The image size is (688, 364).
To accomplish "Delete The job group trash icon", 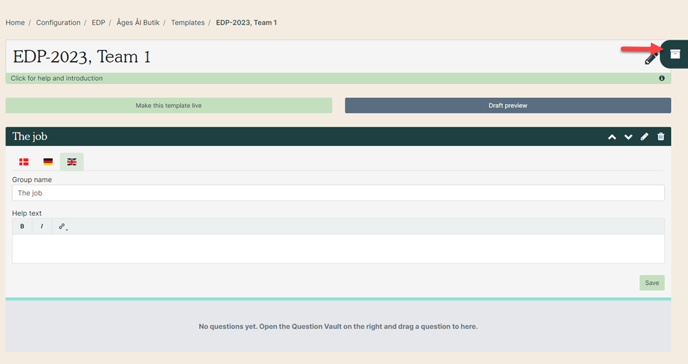I will point(661,136).
